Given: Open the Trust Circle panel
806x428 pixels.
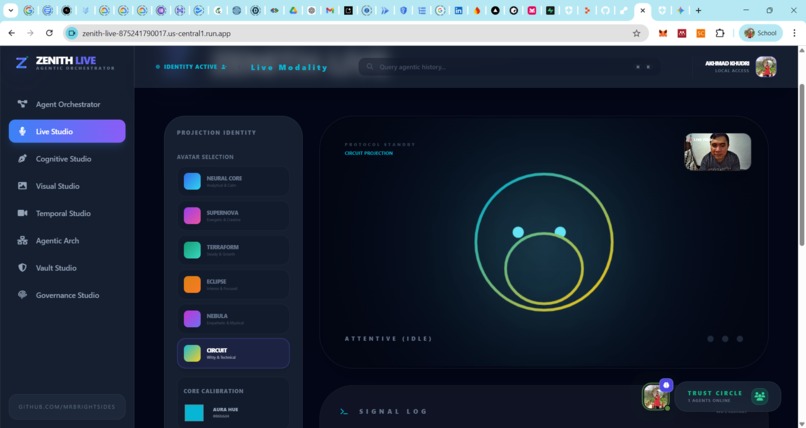Looking at the screenshot, I should tap(727, 396).
